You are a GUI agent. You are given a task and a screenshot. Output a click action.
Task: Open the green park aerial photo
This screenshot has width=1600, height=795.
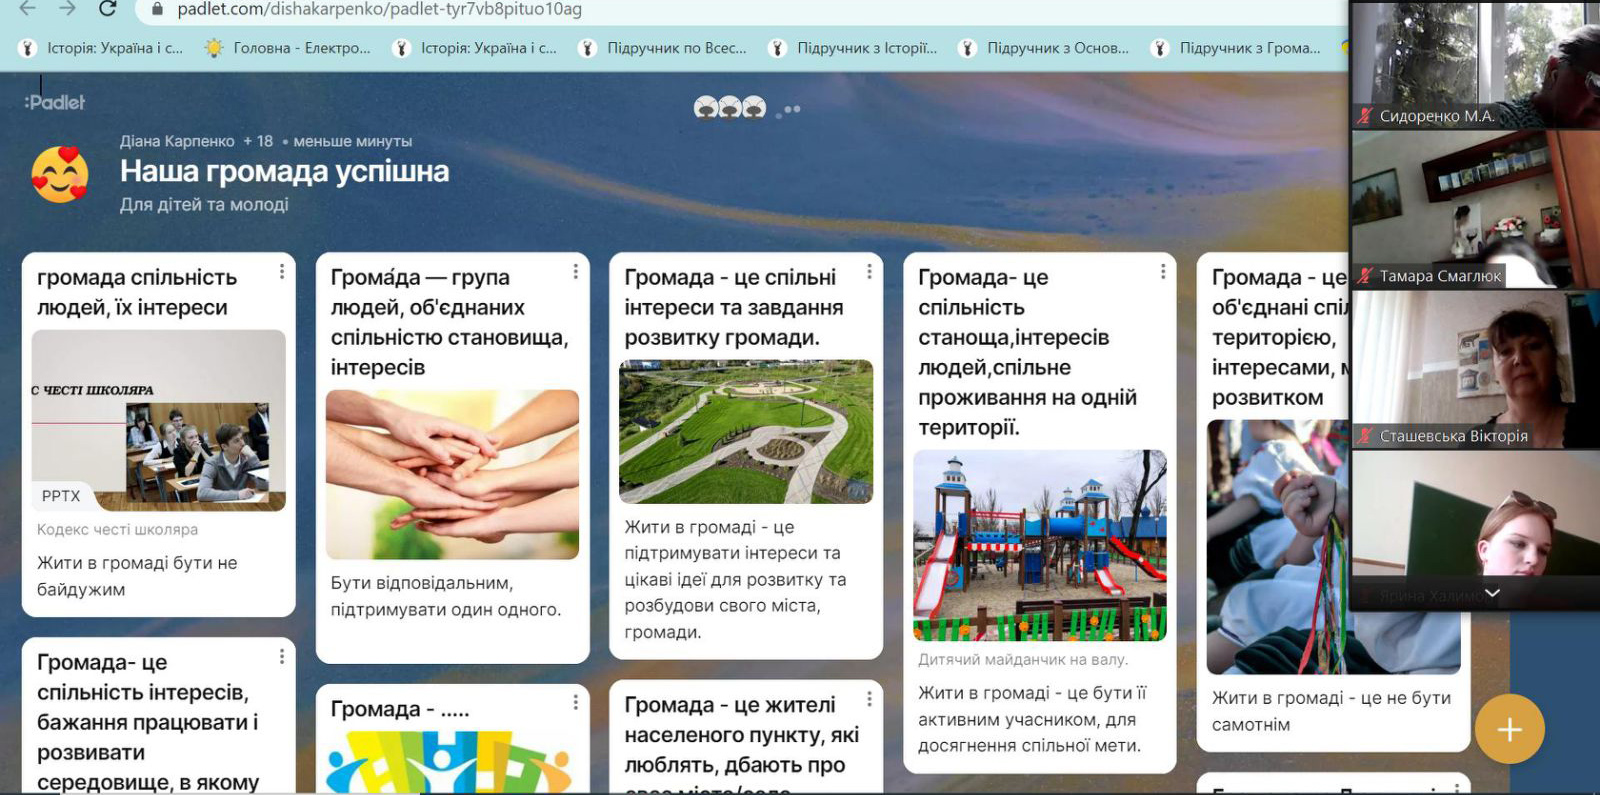tap(746, 432)
